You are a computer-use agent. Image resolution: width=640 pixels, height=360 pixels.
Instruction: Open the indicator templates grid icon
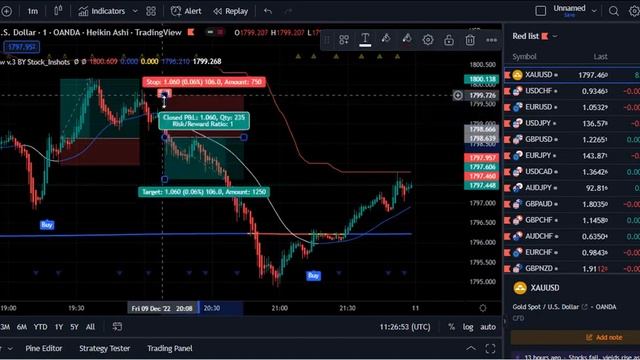(151, 11)
